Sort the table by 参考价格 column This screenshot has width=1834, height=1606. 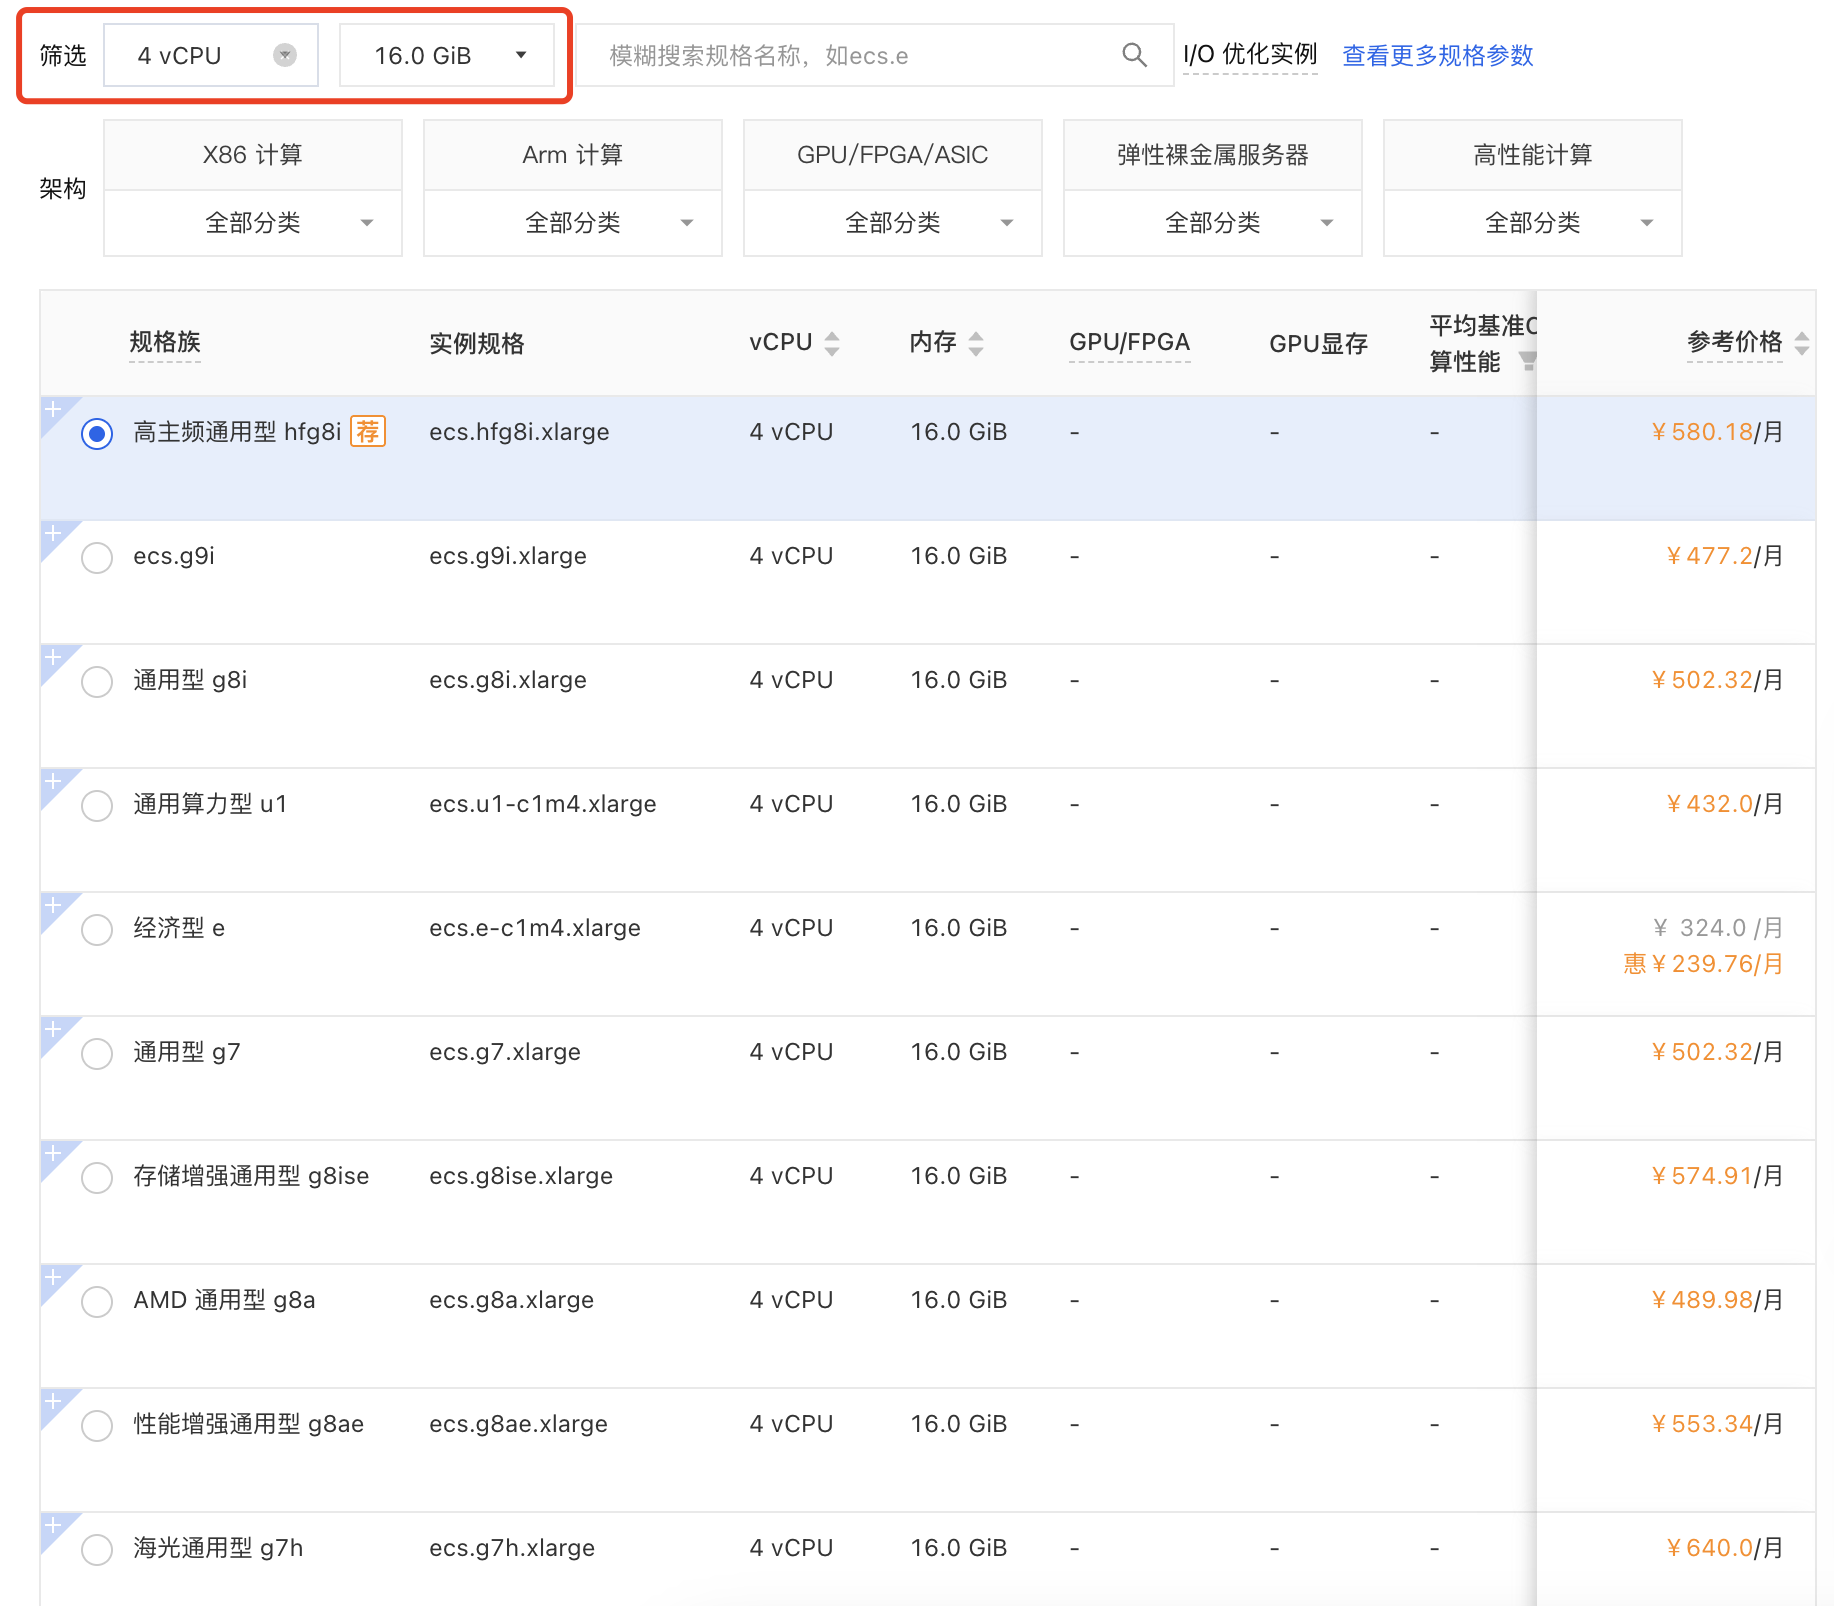[x=1804, y=342]
